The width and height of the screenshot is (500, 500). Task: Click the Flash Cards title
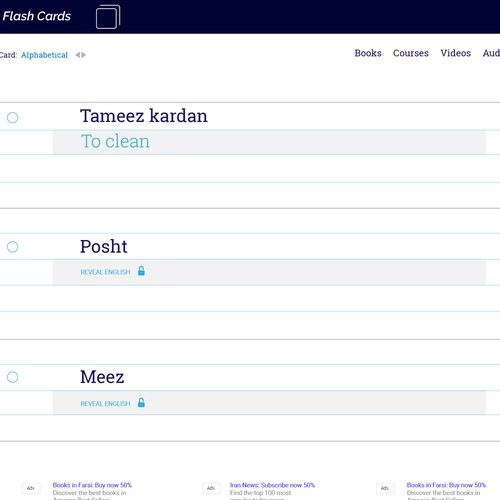click(x=37, y=16)
